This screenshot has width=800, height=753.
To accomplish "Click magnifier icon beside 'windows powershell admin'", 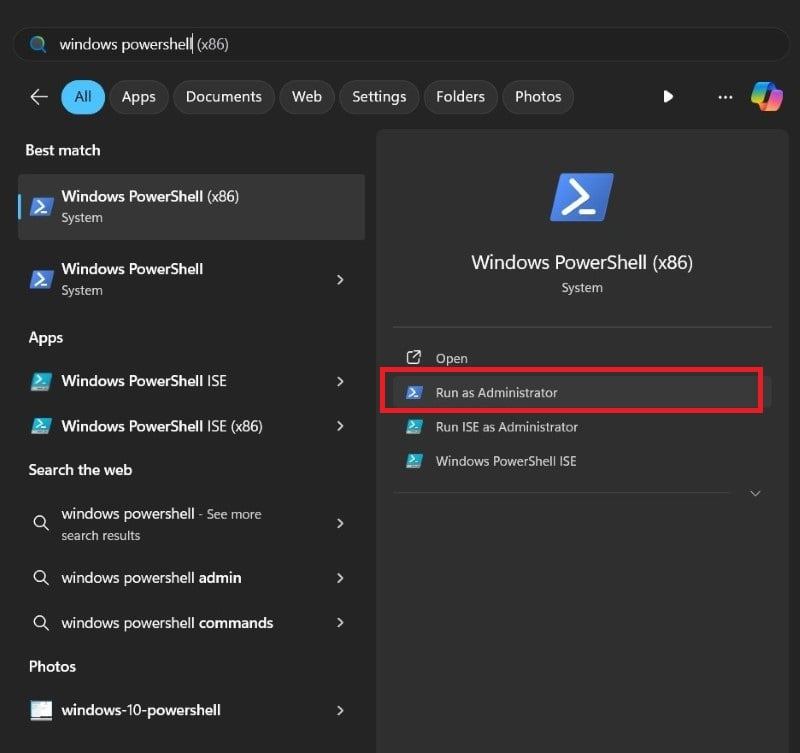I will 41,578.
